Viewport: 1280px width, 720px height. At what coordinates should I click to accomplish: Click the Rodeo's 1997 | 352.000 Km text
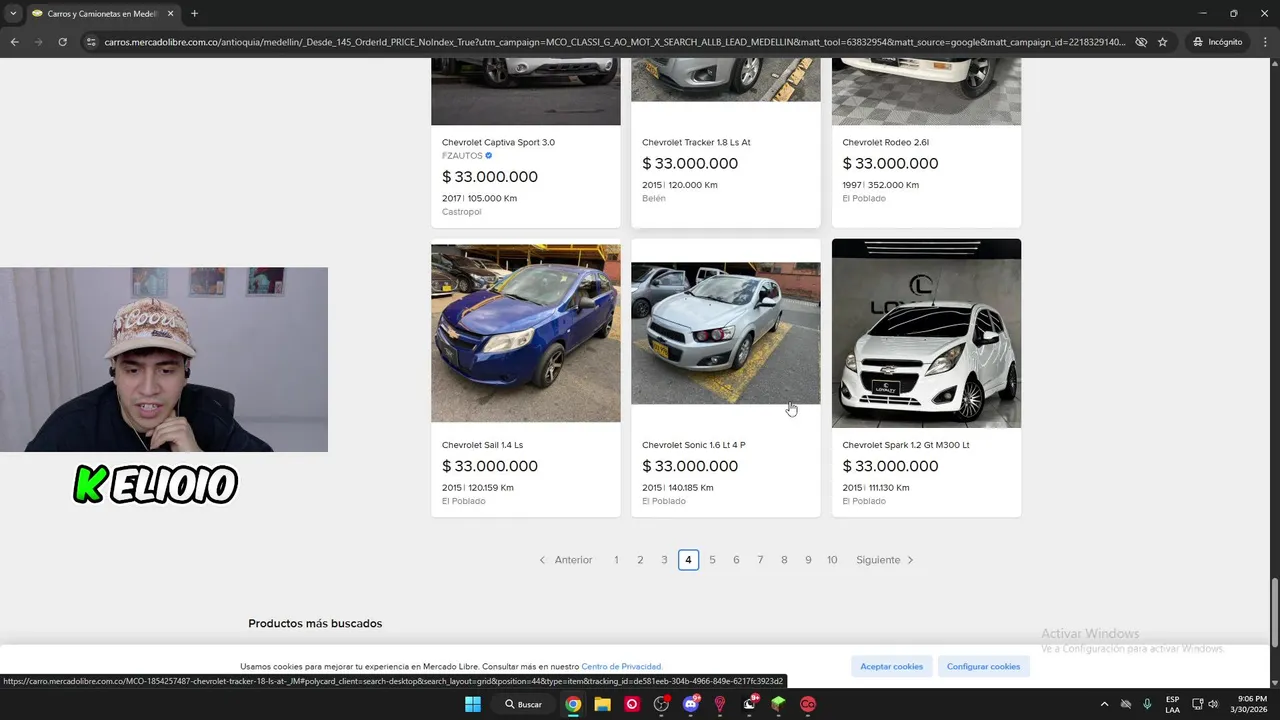(881, 185)
